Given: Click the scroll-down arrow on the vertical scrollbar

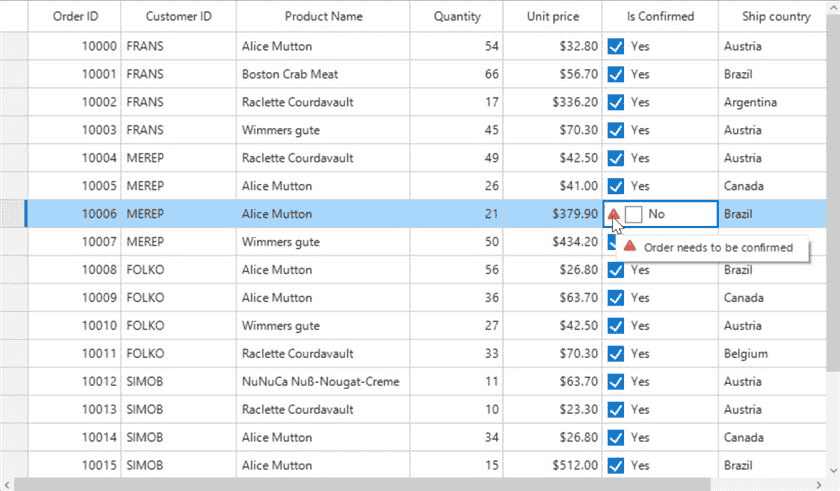Looking at the screenshot, I should (x=834, y=471).
